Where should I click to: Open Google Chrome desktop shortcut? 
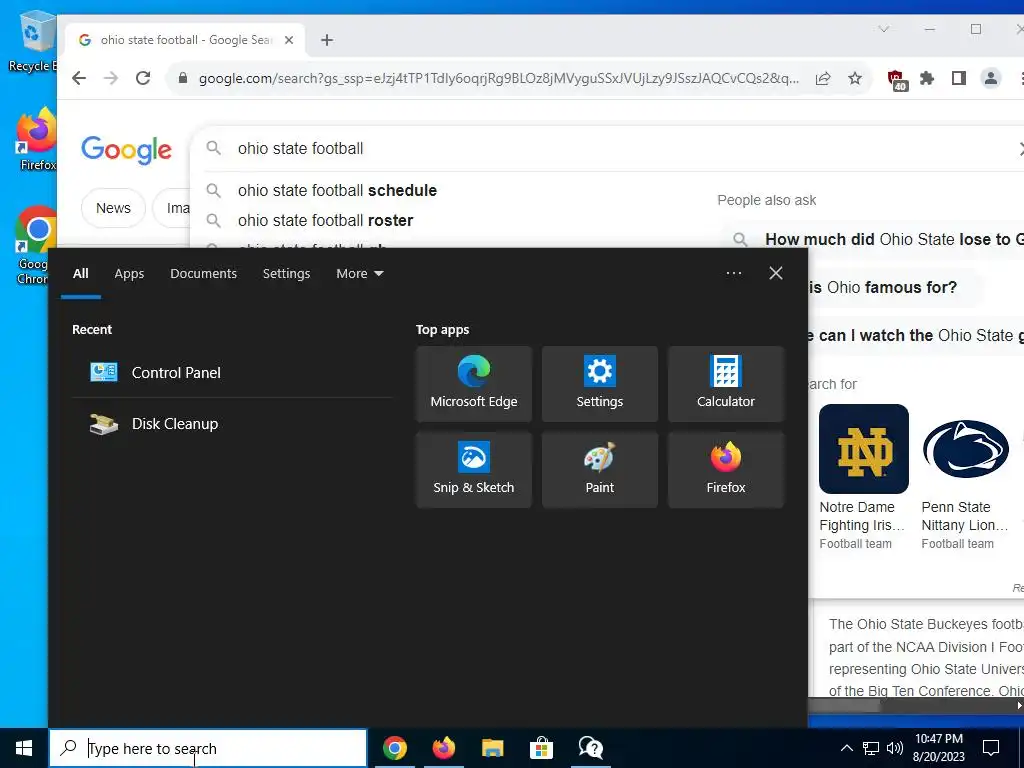coord(34,245)
